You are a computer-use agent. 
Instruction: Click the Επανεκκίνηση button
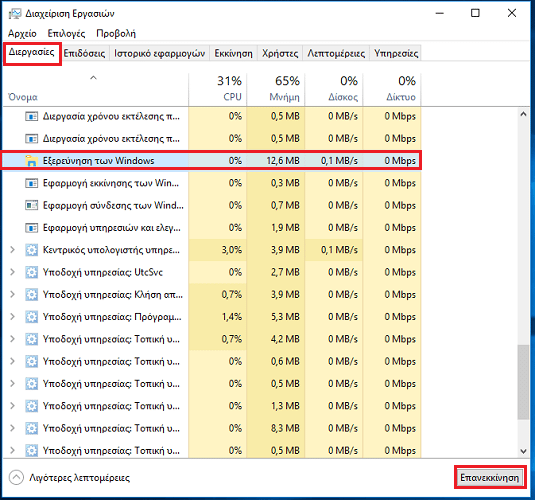pos(490,477)
